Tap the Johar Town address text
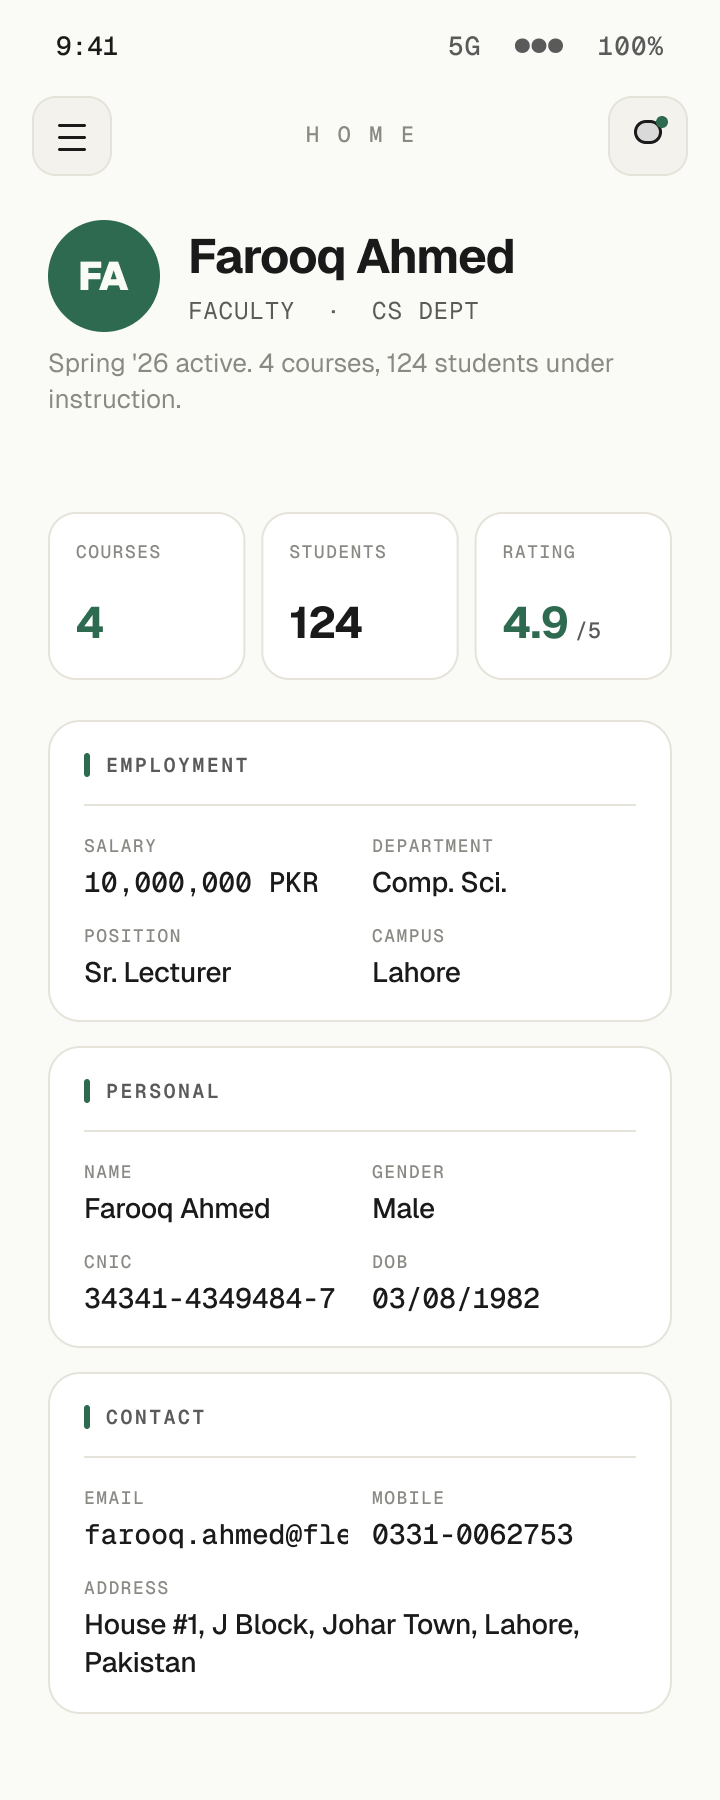The image size is (720, 1800). point(332,1643)
